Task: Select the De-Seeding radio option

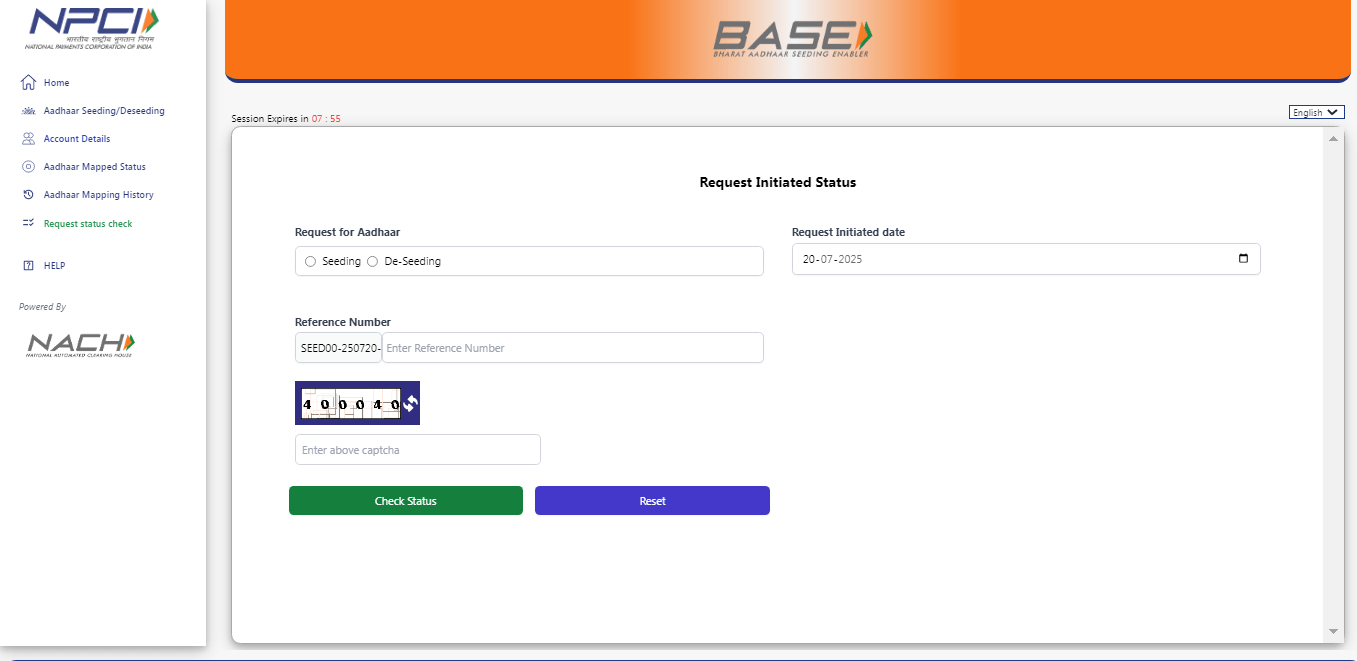Action: pyautogui.click(x=373, y=261)
